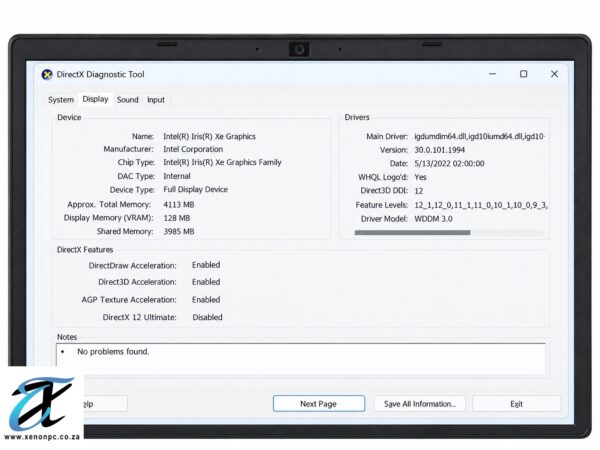The height and width of the screenshot is (450, 600).
Task: Click Main Driver value igdumdim64.dll
Action: click(x=479, y=137)
